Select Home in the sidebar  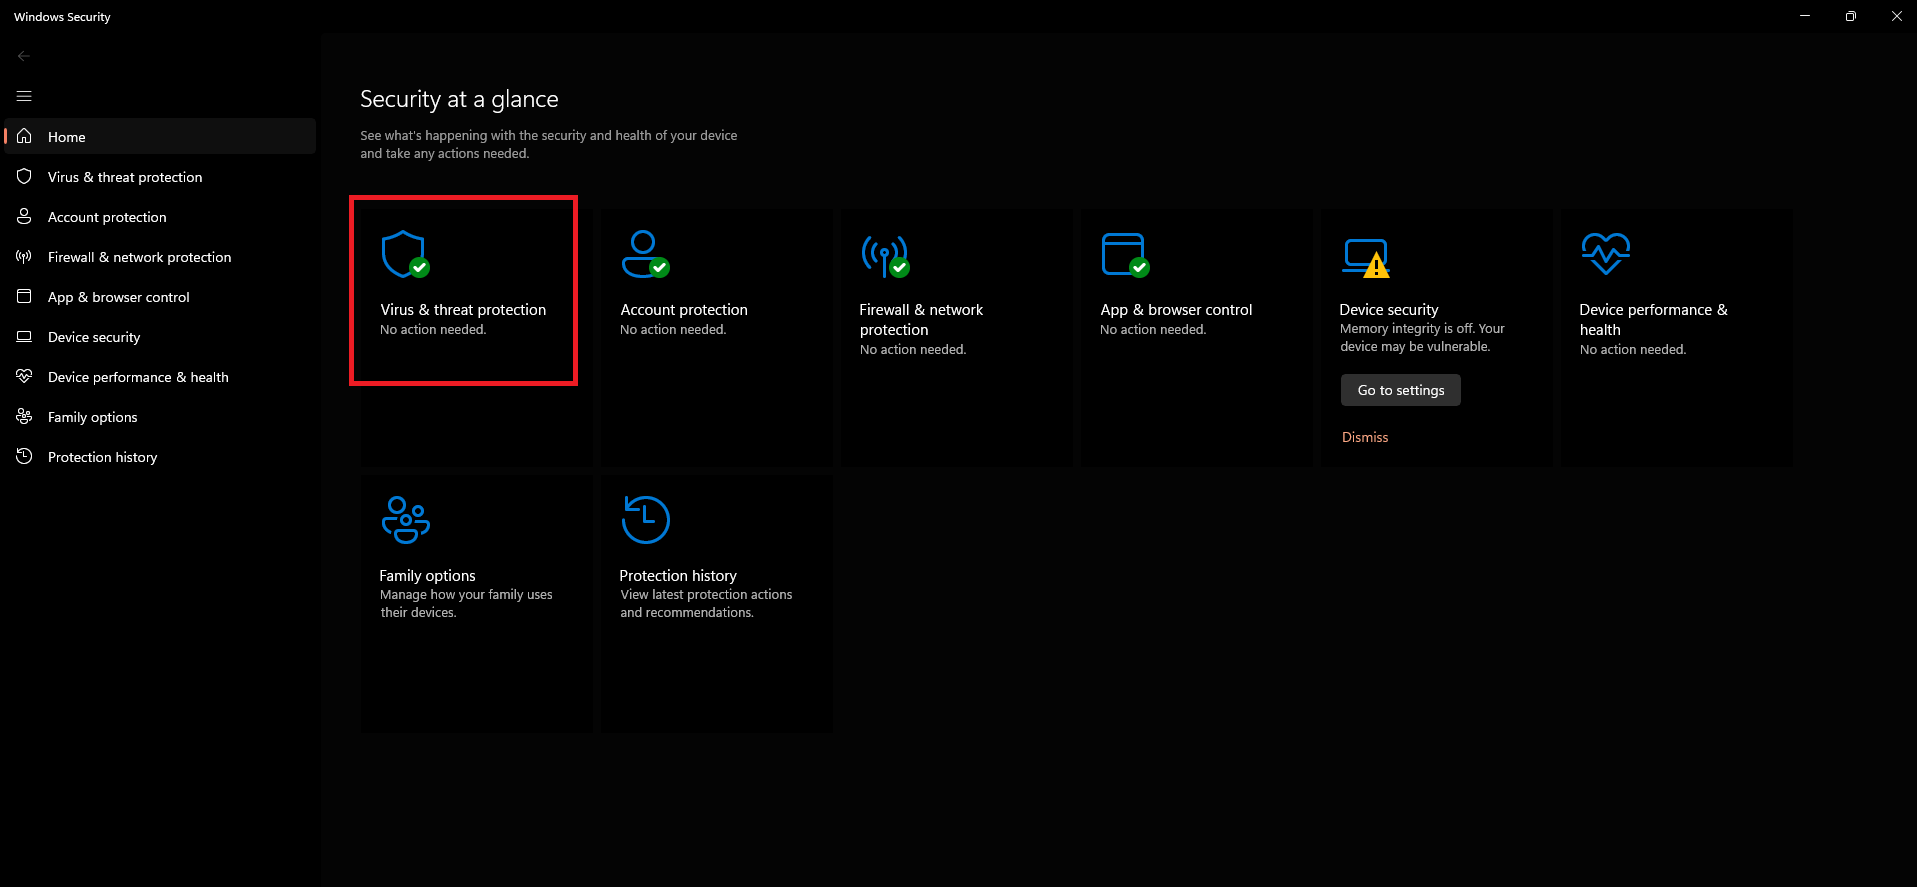(x=67, y=137)
